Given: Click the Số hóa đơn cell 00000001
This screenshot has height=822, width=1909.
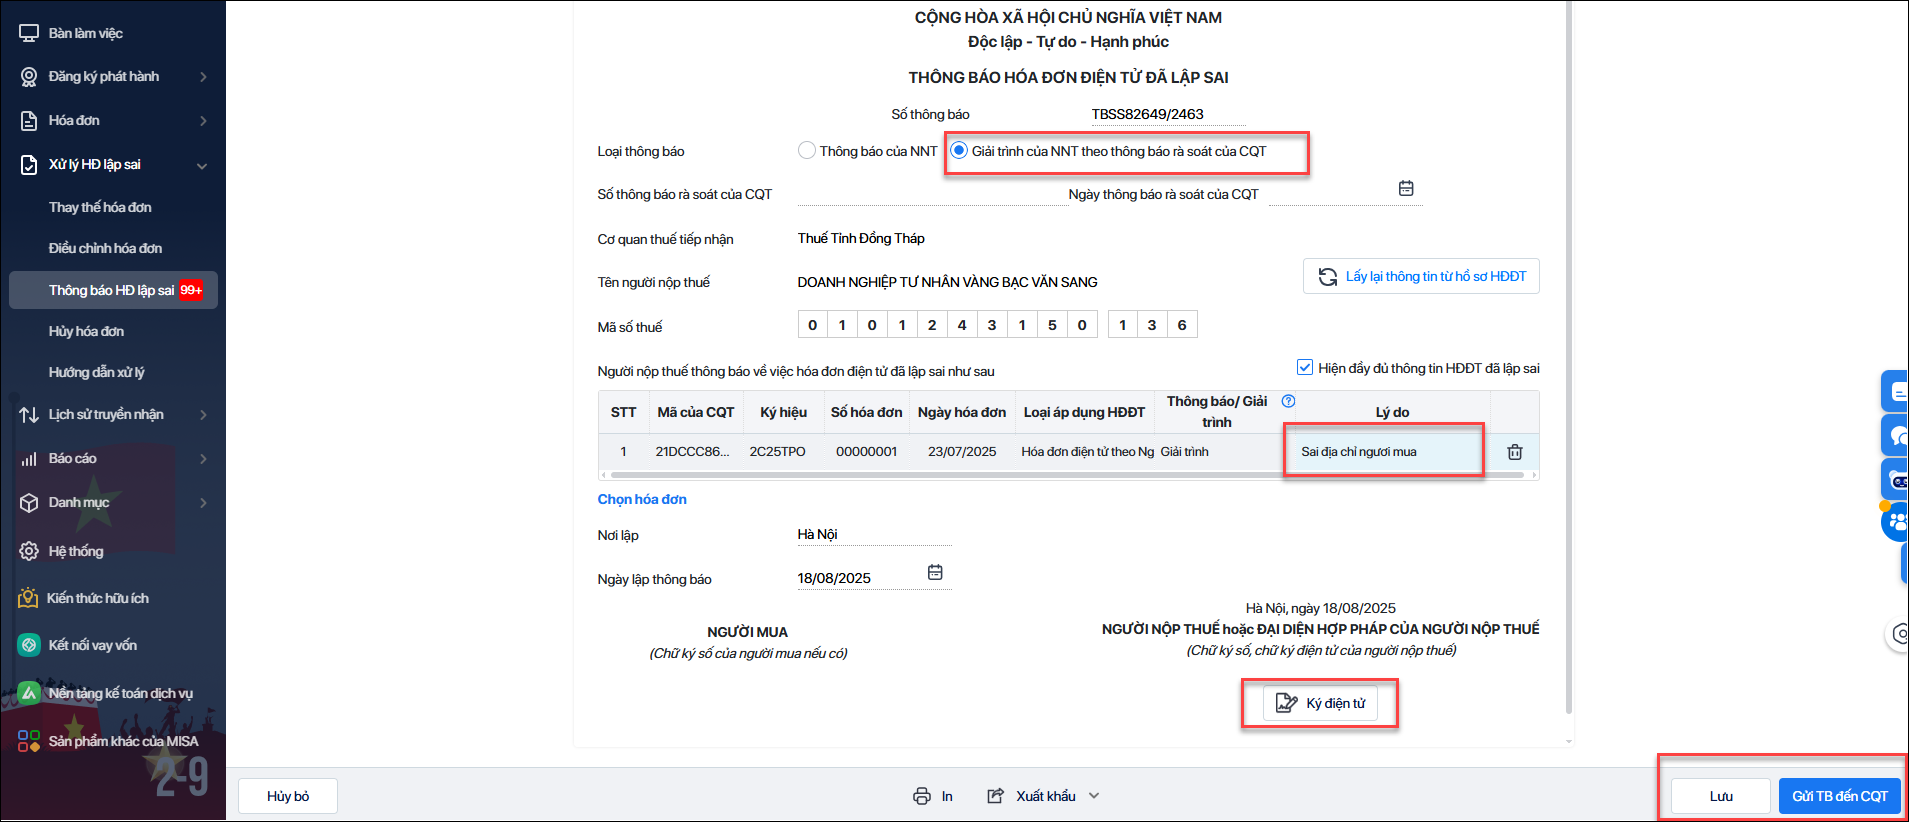Looking at the screenshot, I should pyautogui.click(x=866, y=452).
